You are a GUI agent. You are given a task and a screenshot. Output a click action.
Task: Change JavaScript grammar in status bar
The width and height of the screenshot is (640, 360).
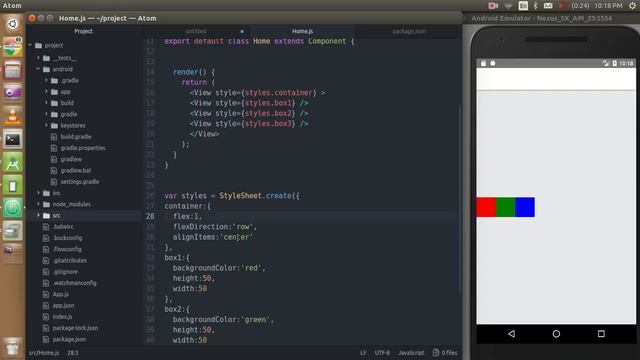tap(411, 353)
